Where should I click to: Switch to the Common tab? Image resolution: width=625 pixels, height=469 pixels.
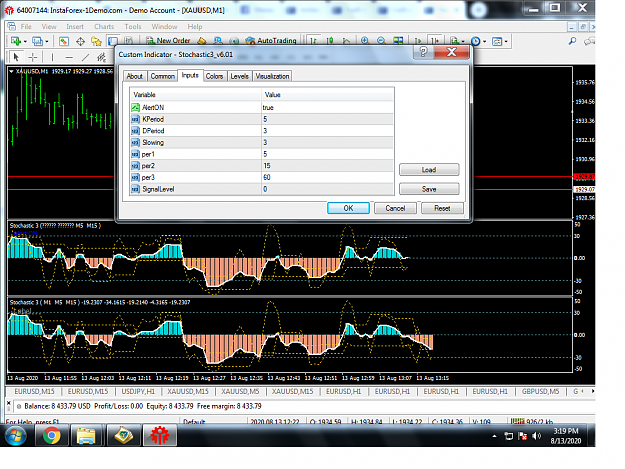click(x=163, y=76)
